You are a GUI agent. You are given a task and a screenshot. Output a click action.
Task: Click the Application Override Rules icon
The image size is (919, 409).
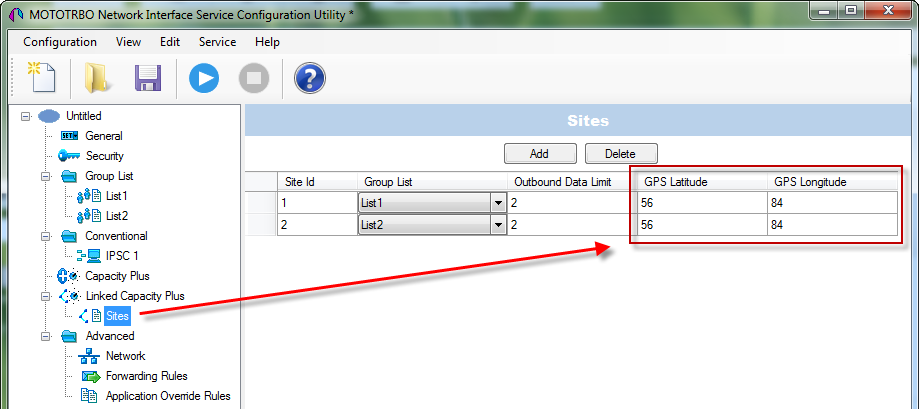(89, 396)
